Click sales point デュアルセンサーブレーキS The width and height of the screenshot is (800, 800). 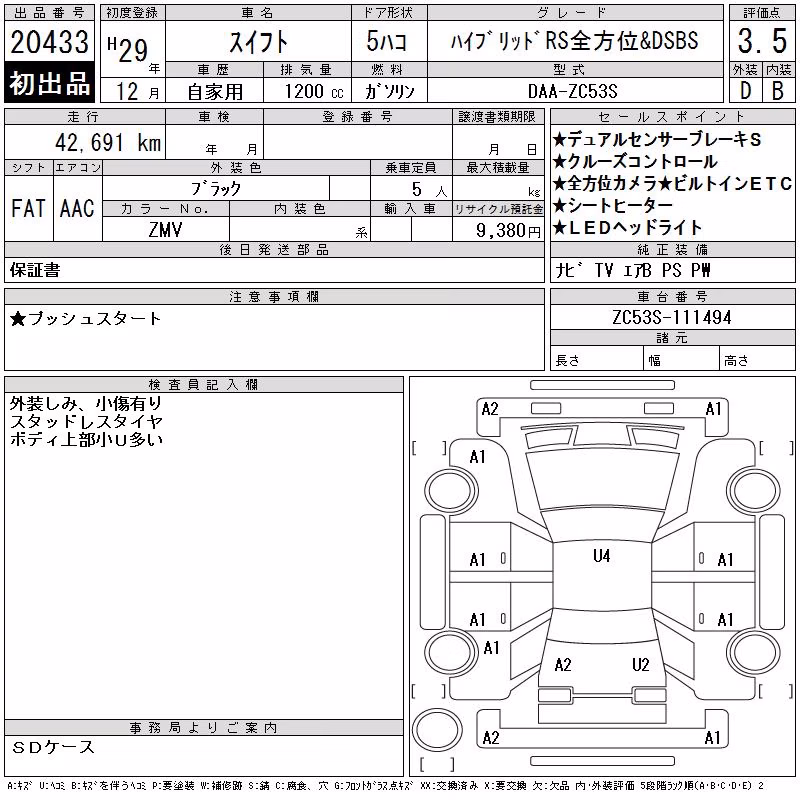657,139
